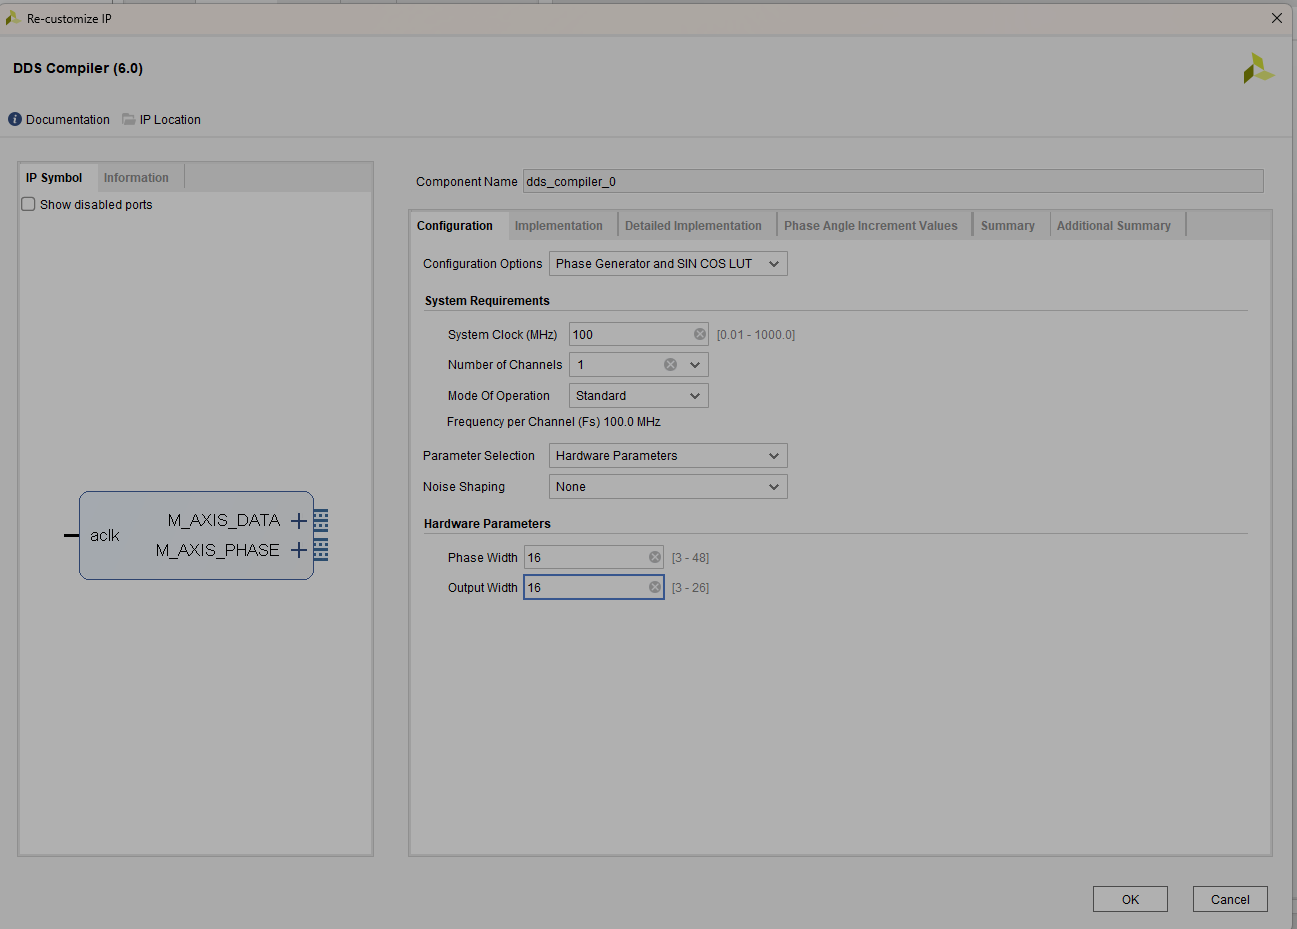1297x929 pixels.
Task: Click the Hardware Parameters section heading
Action: tap(487, 524)
